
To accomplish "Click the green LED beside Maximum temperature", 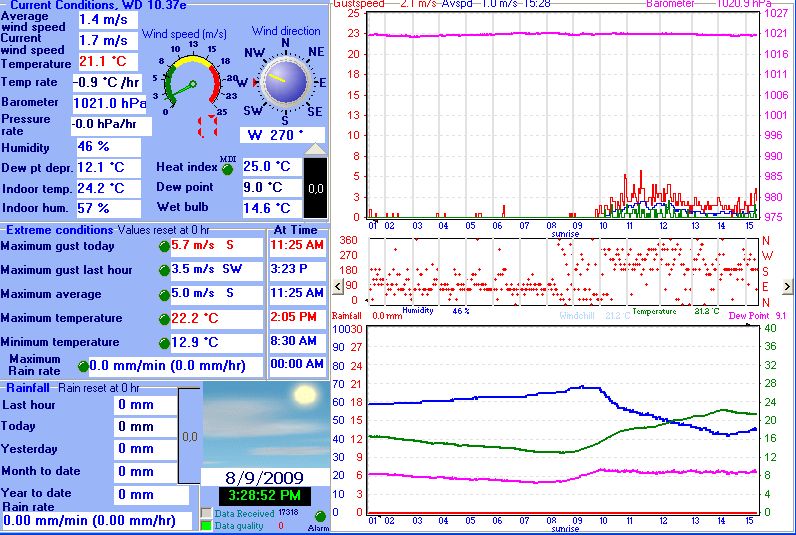I will click(x=164, y=318).
